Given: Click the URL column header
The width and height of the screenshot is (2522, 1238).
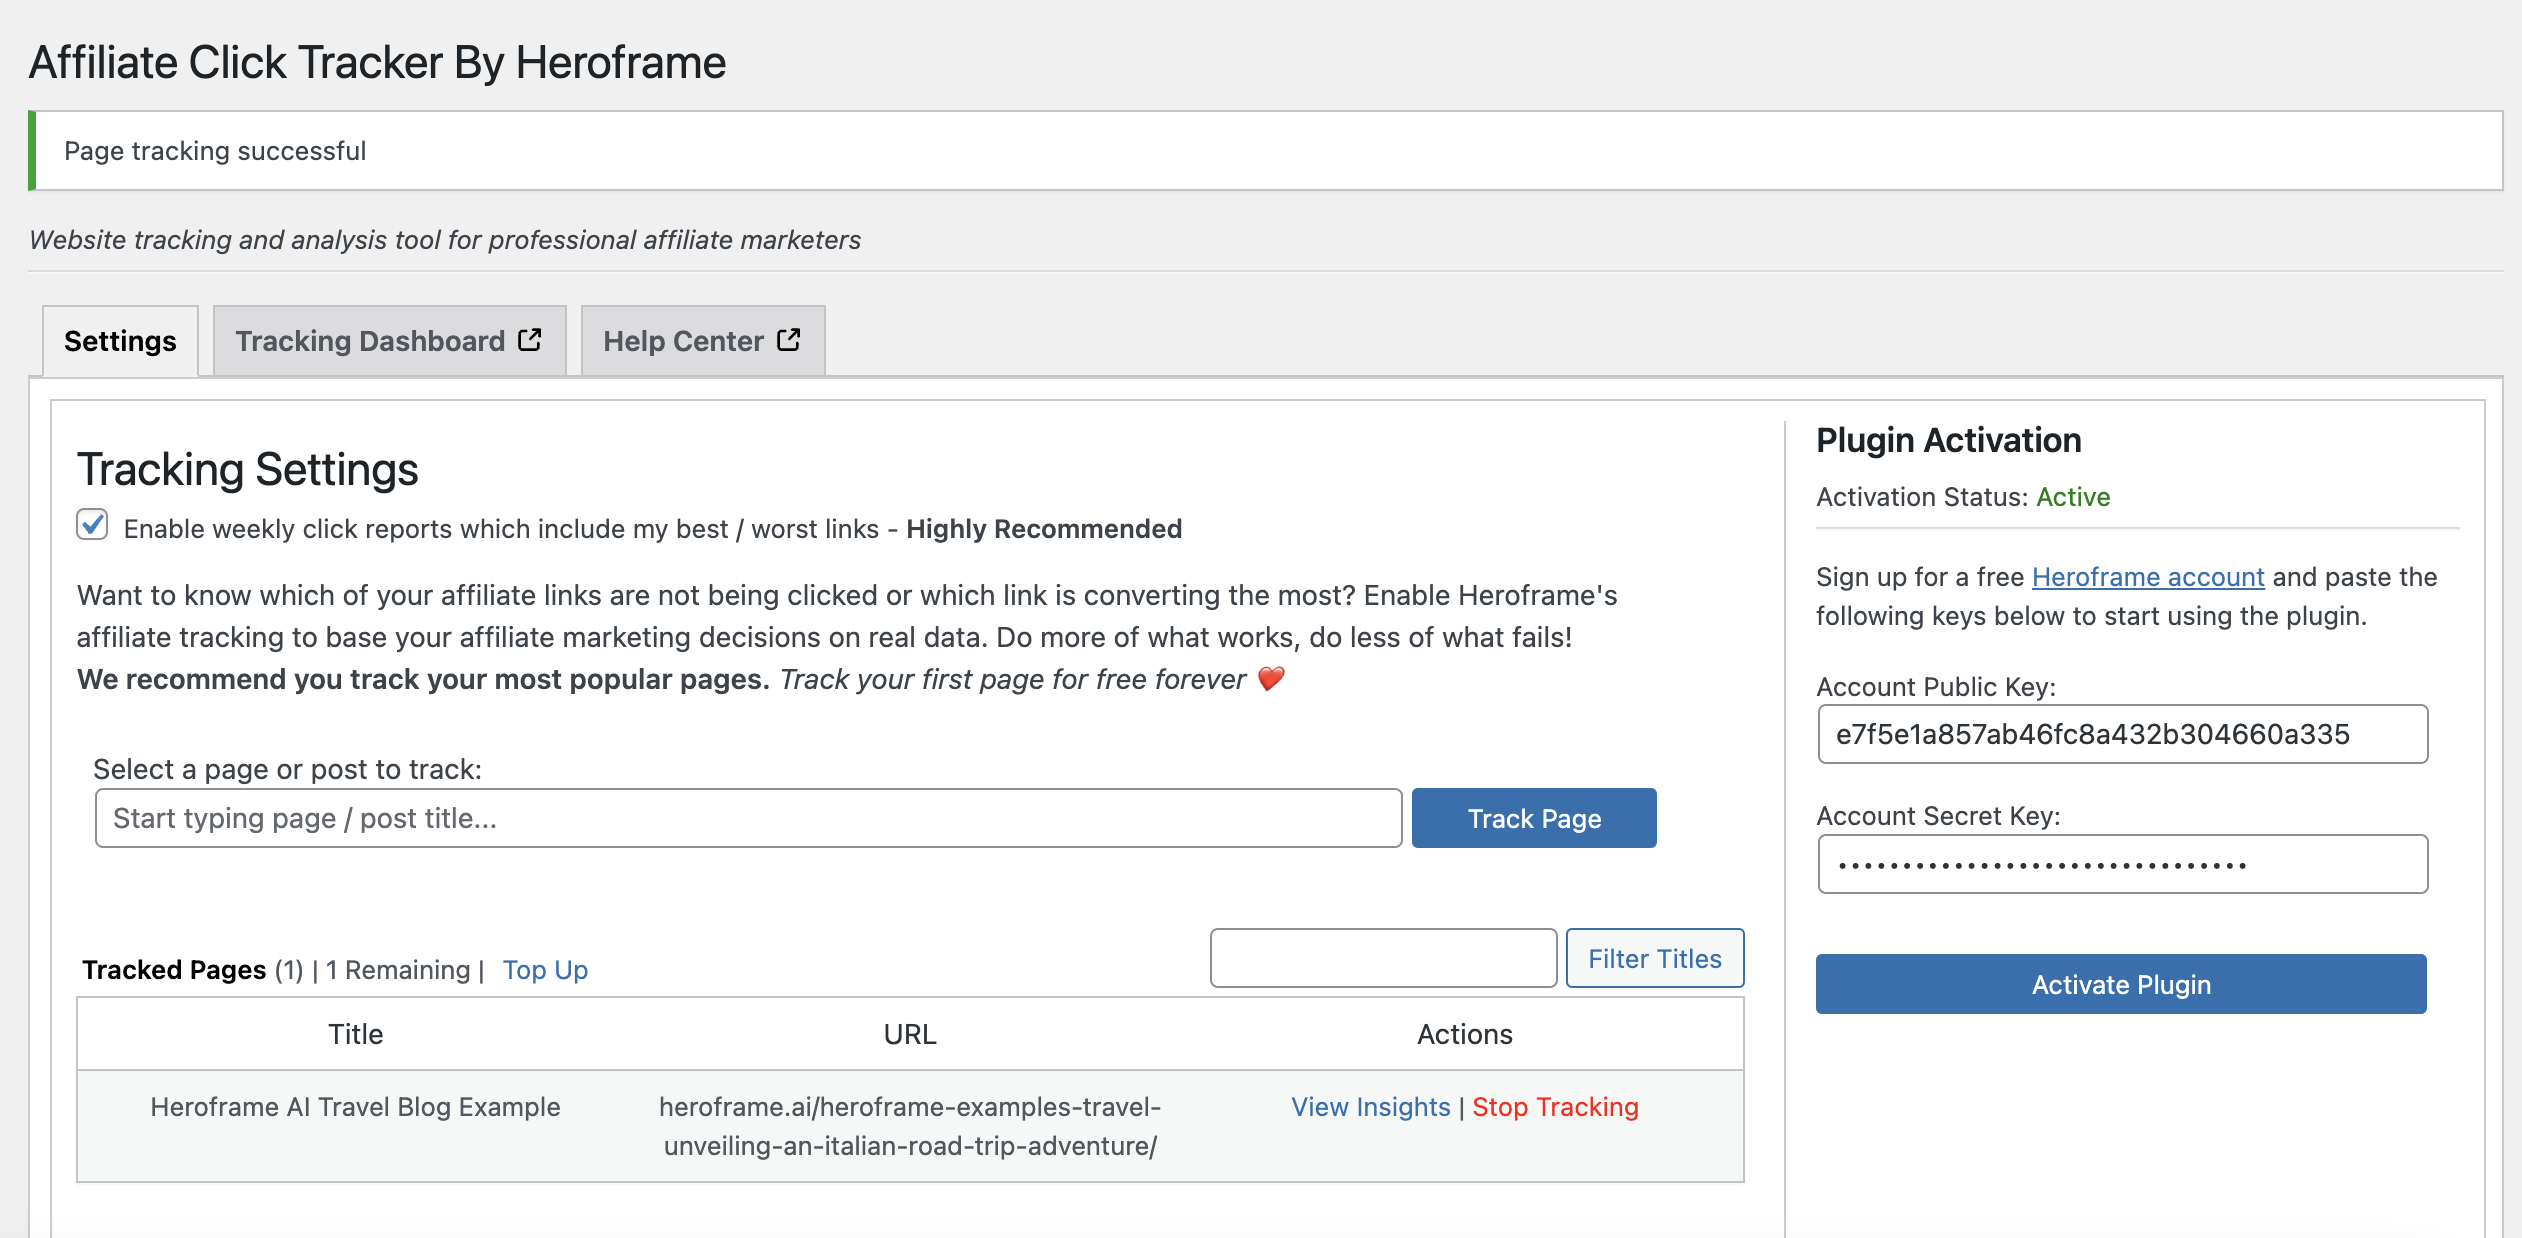Looking at the screenshot, I should click(x=910, y=1034).
